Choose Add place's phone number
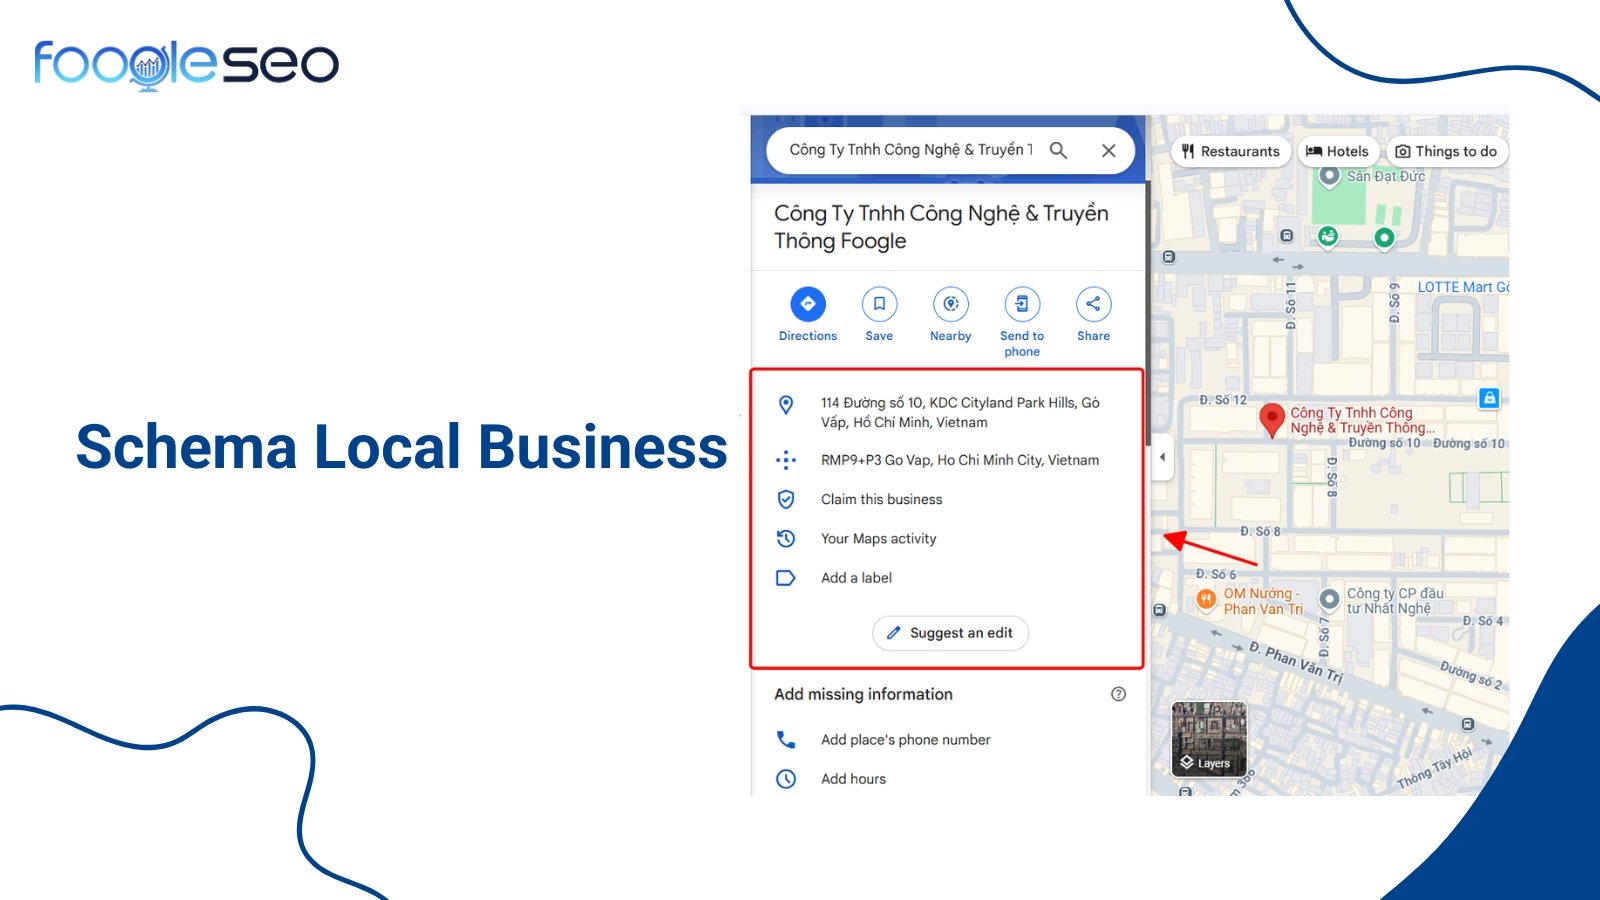The height and width of the screenshot is (900, 1600). click(x=906, y=740)
